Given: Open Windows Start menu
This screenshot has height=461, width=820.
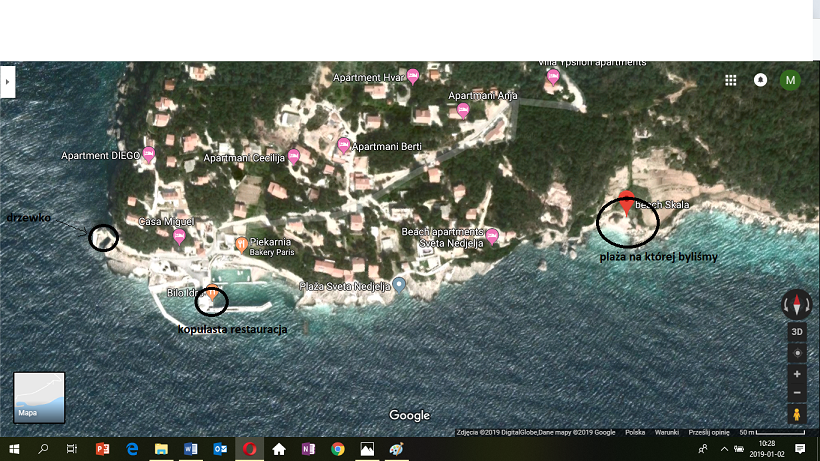Looking at the screenshot, I should coord(14,449).
